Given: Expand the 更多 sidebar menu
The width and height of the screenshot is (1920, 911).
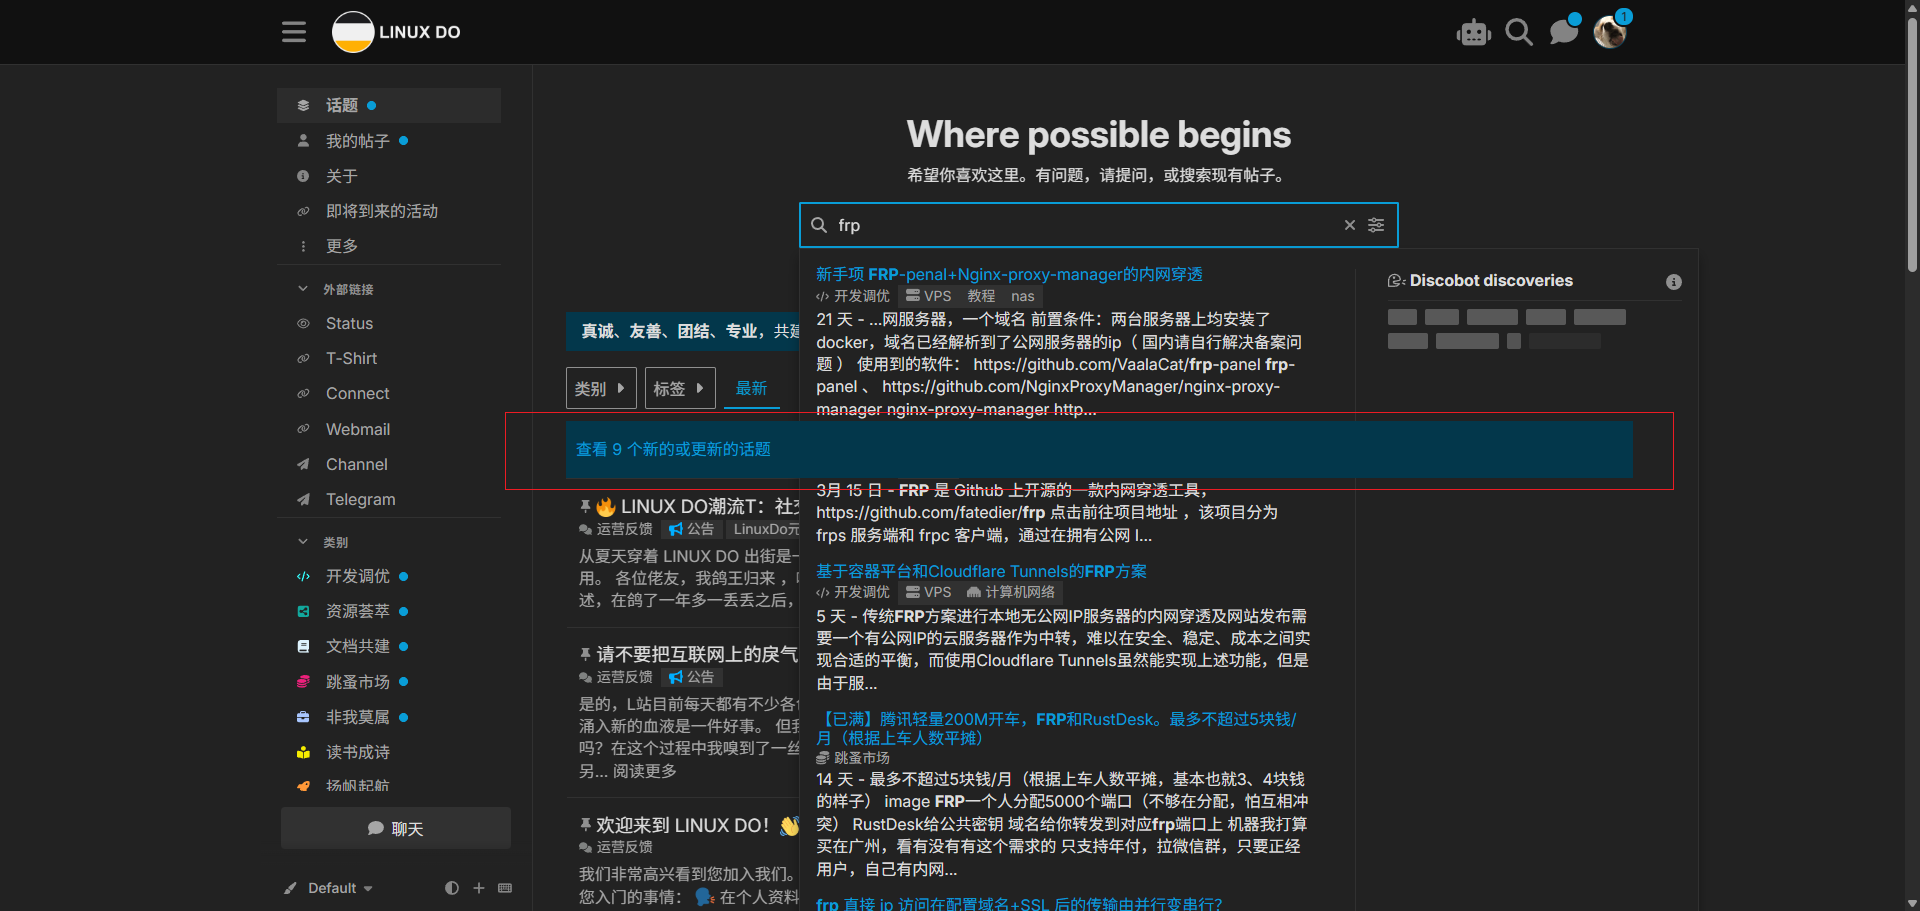Looking at the screenshot, I should (x=389, y=246).
